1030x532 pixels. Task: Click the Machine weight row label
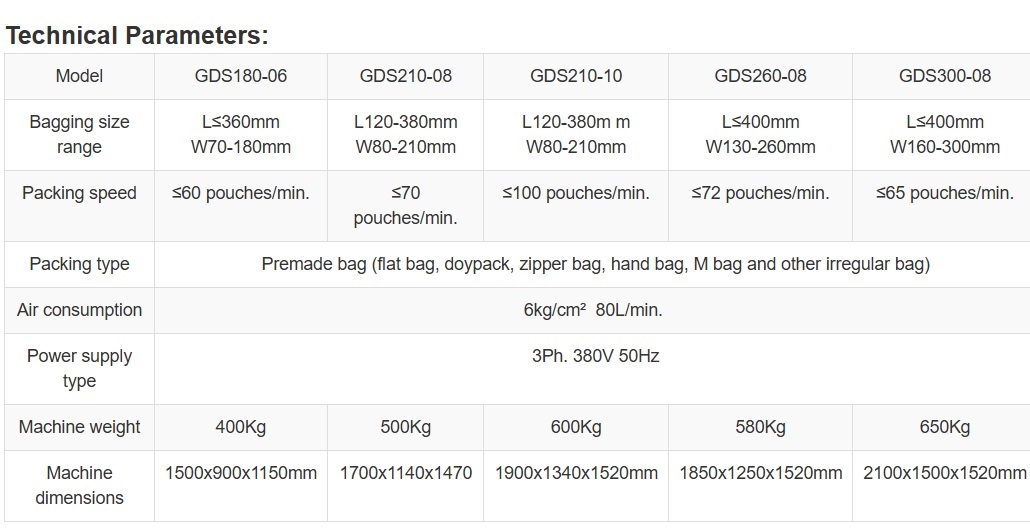pos(79,427)
